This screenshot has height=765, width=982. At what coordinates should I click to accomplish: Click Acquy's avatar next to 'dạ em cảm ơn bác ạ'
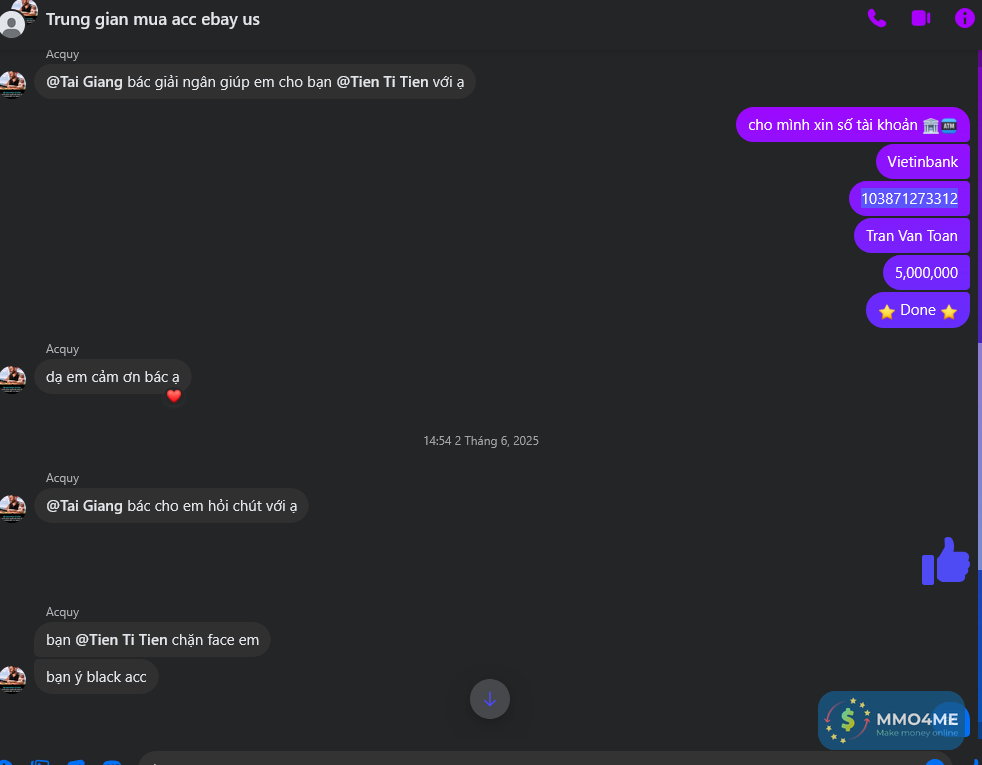click(13, 379)
